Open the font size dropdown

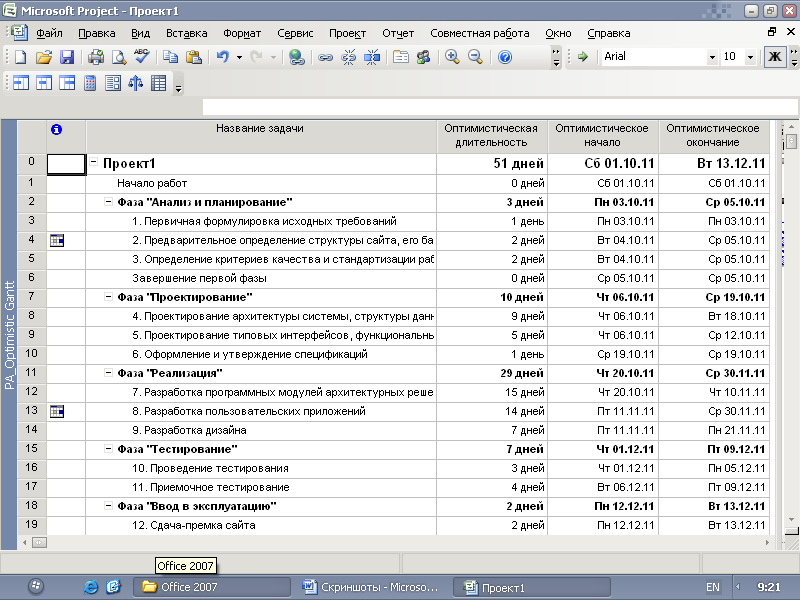coord(751,57)
